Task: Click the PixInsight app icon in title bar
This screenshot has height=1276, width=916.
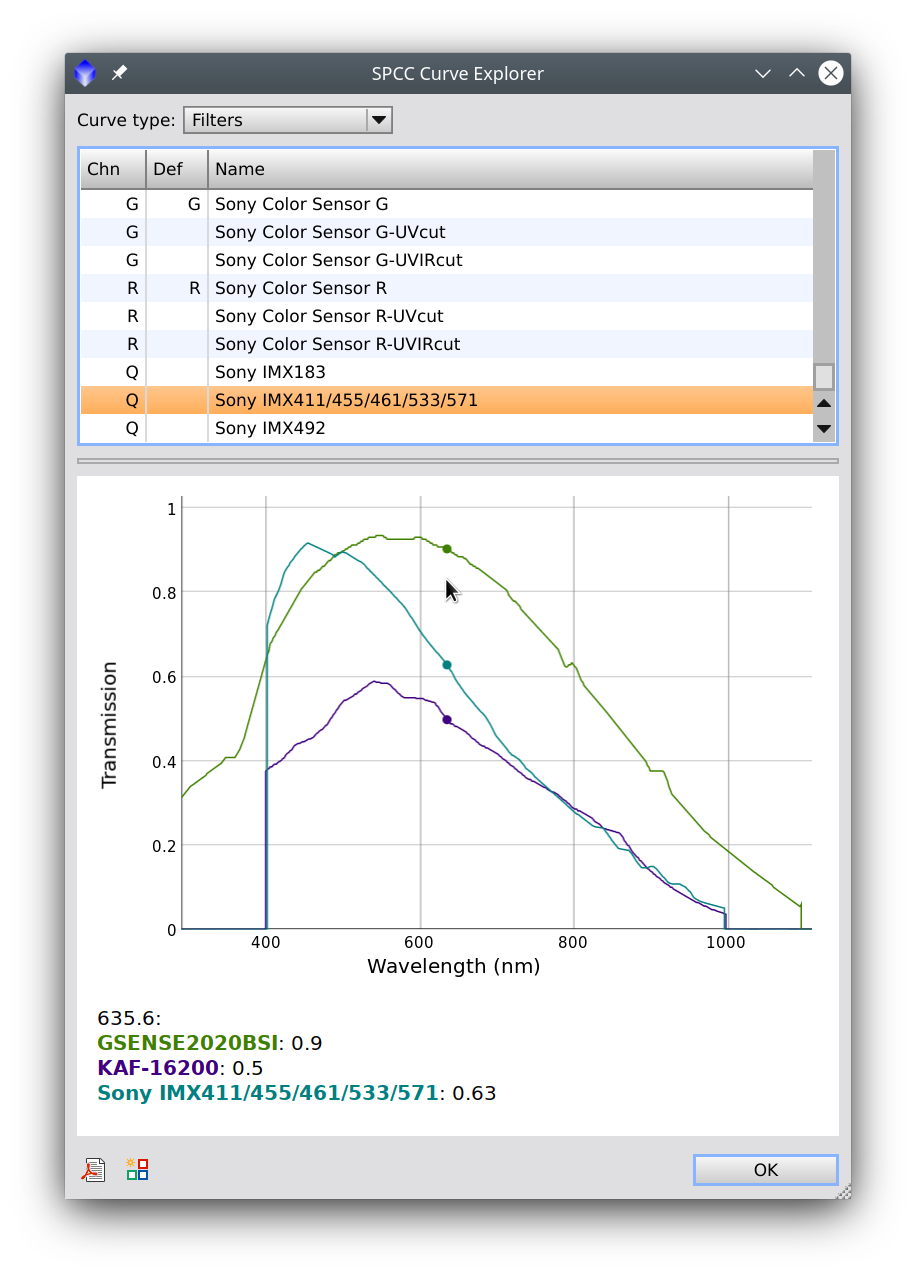Action: (86, 73)
